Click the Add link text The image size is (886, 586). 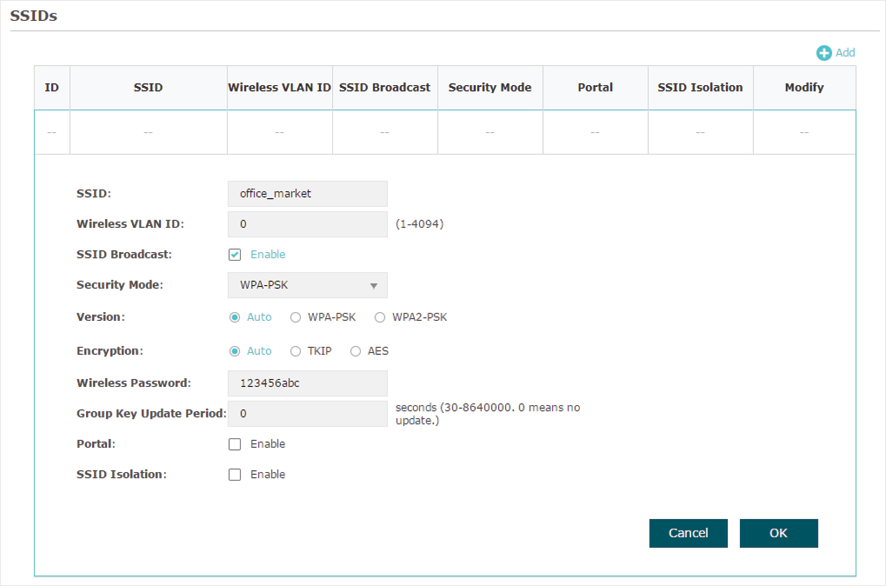[845, 53]
